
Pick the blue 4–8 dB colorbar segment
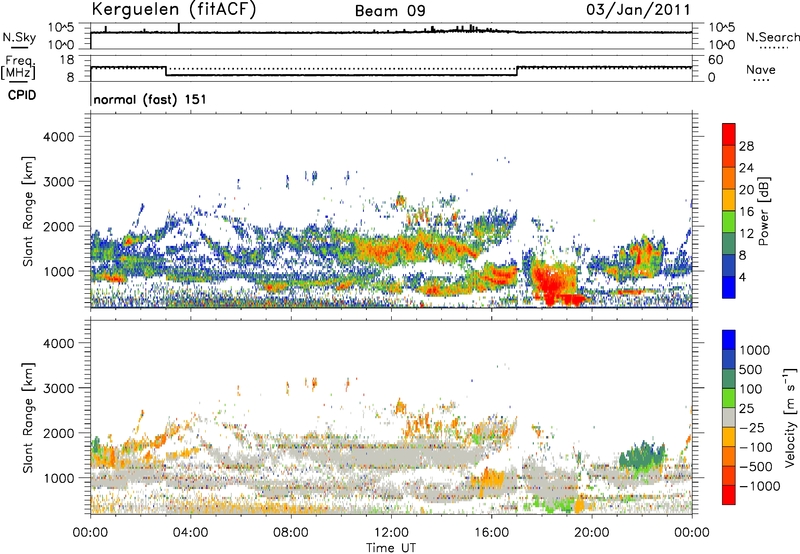[x=729, y=266]
